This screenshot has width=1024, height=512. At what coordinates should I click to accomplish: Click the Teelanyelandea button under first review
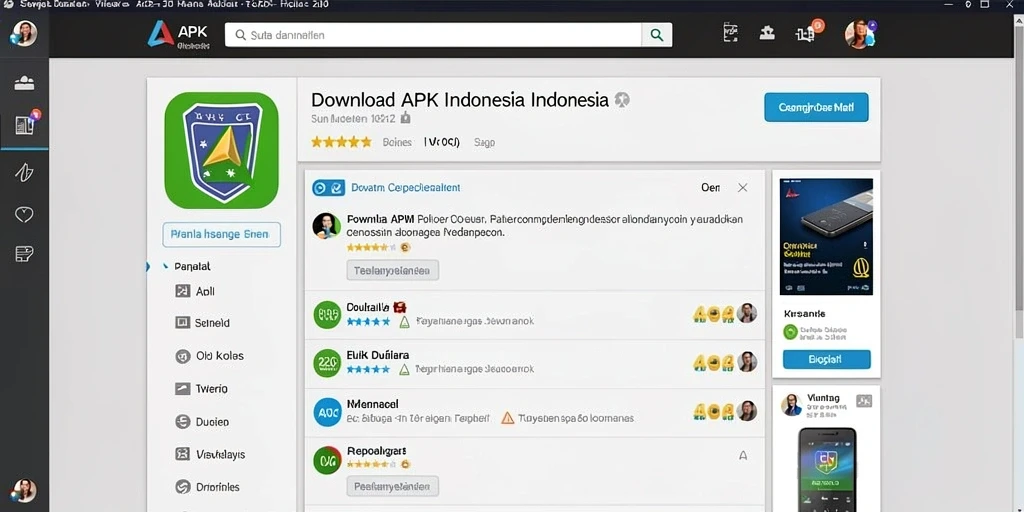[x=392, y=270]
